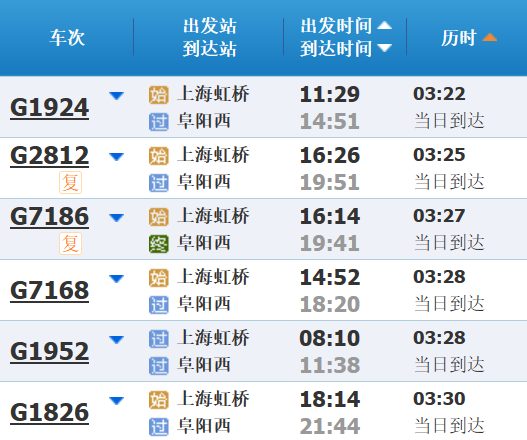
Task: Open train G1952 link
Action: tap(49, 352)
